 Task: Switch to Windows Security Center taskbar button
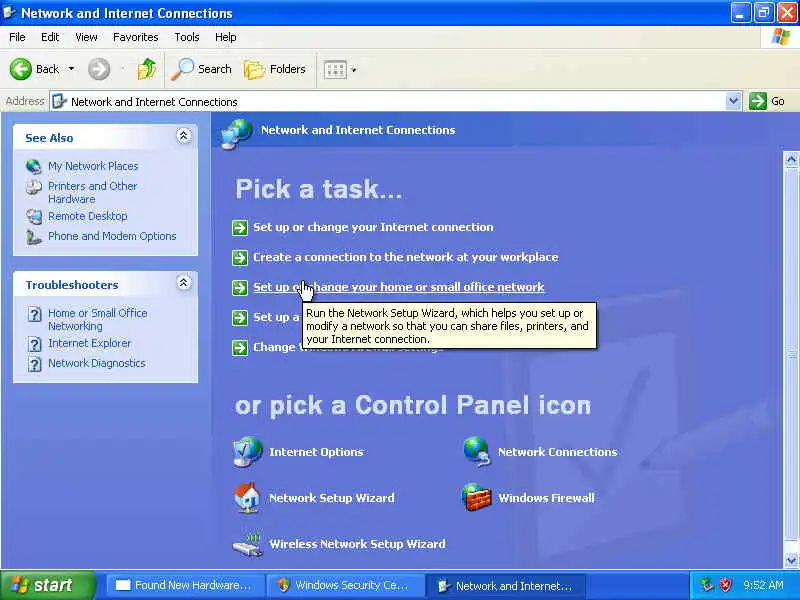[x=346, y=586]
